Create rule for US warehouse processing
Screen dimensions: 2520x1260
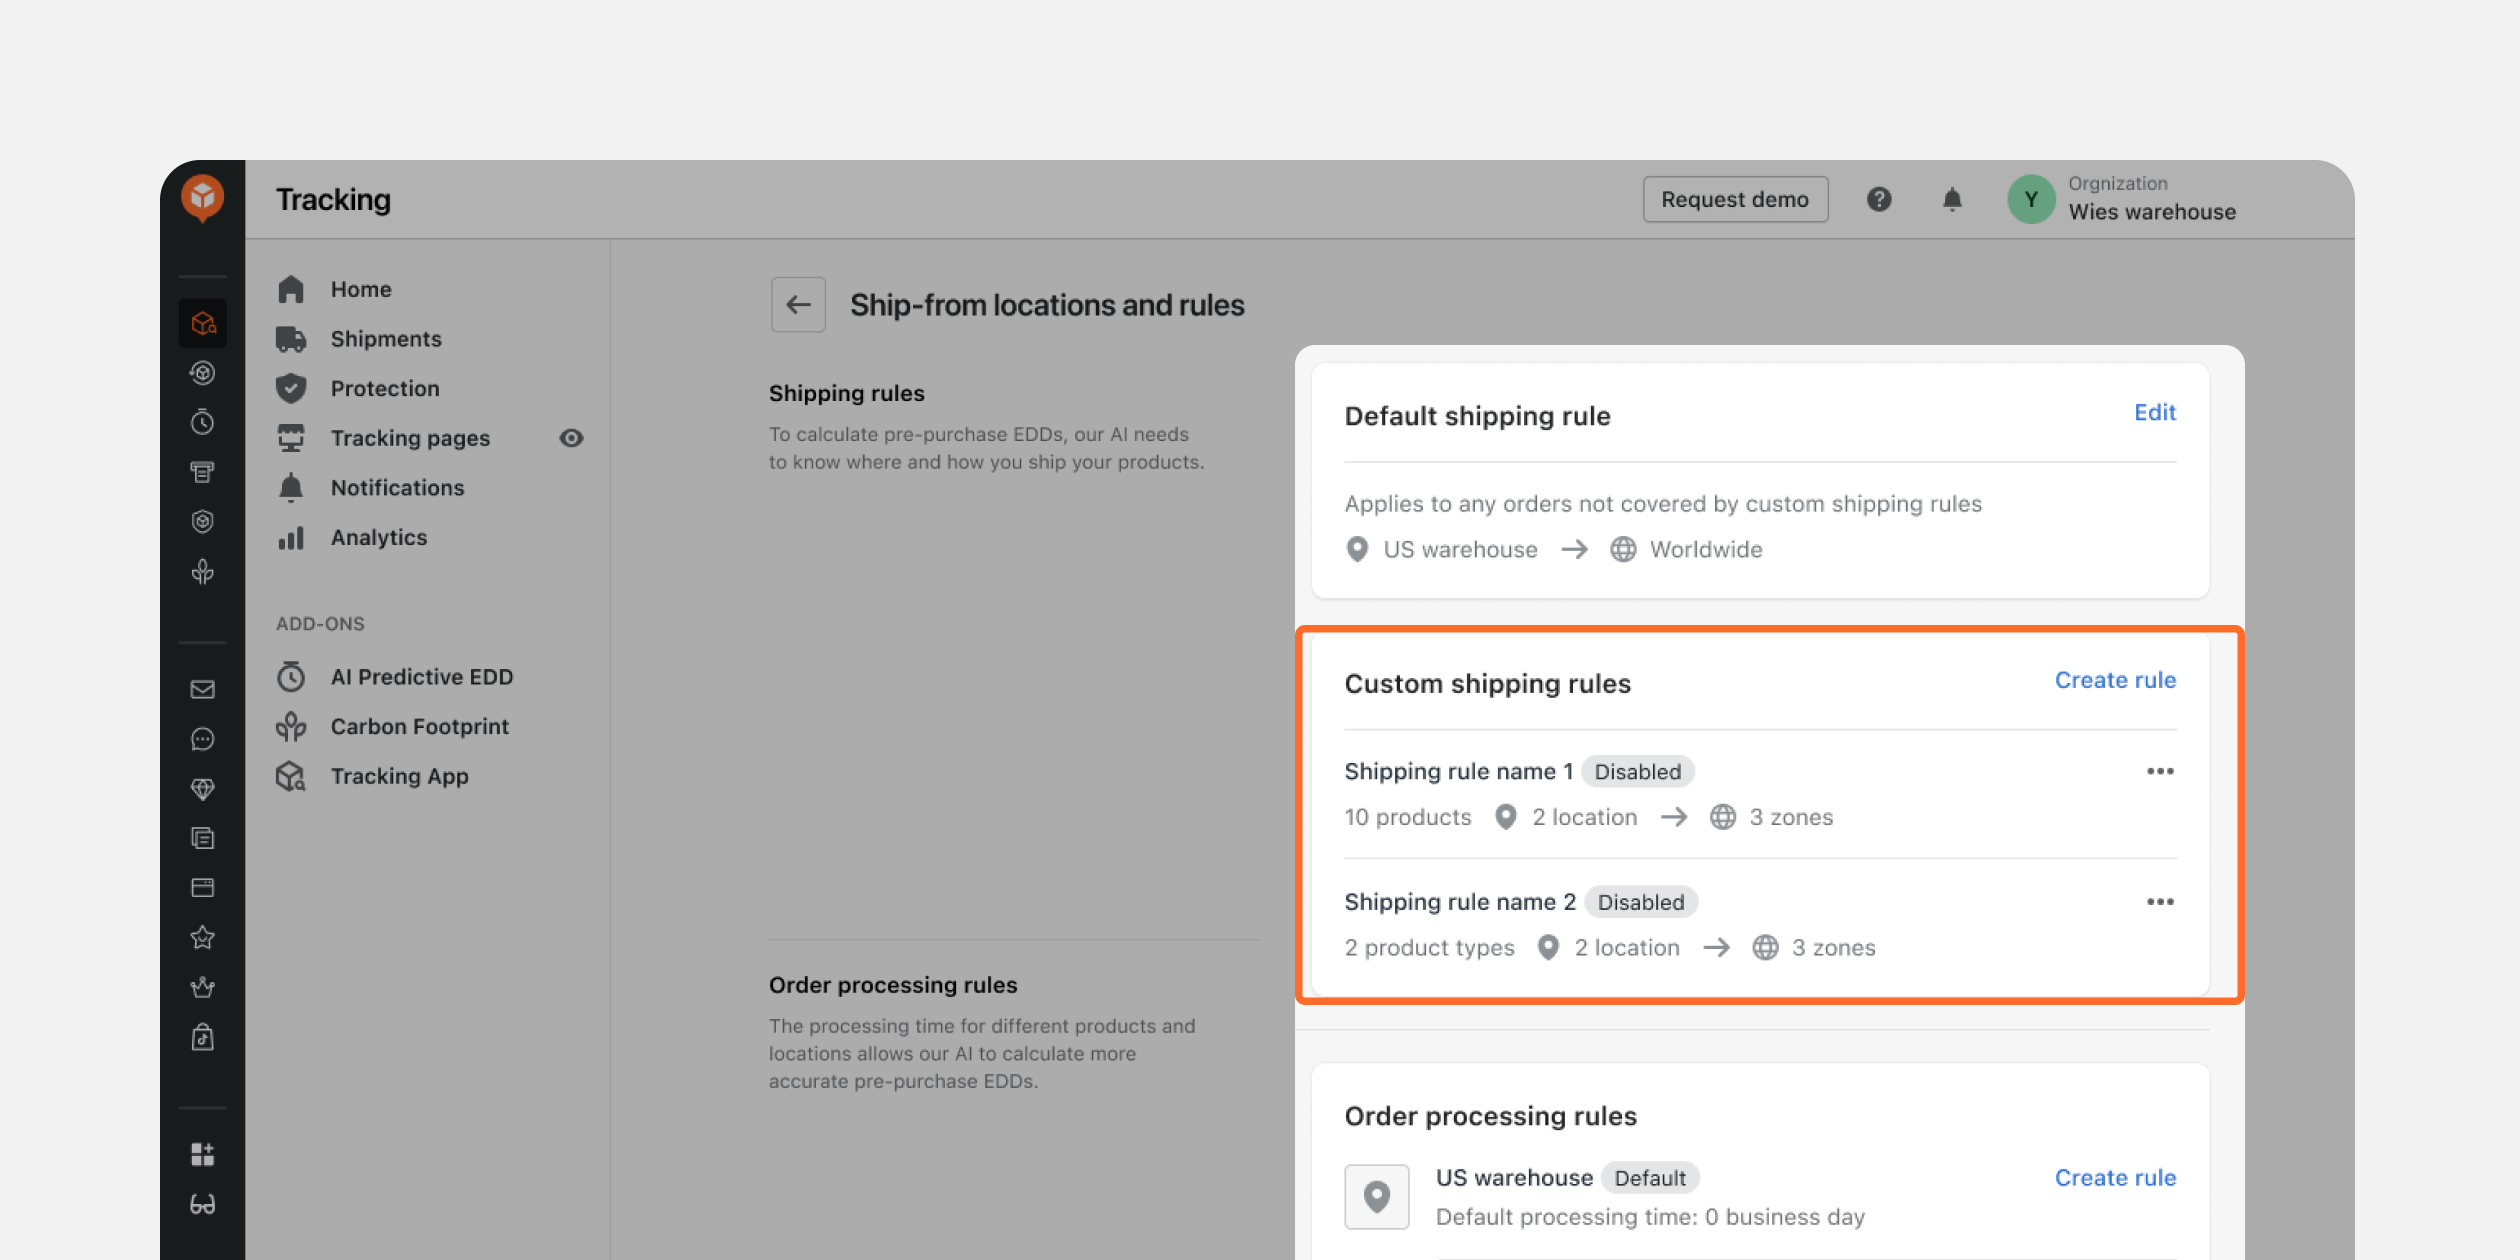[x=2115, y=1178]
